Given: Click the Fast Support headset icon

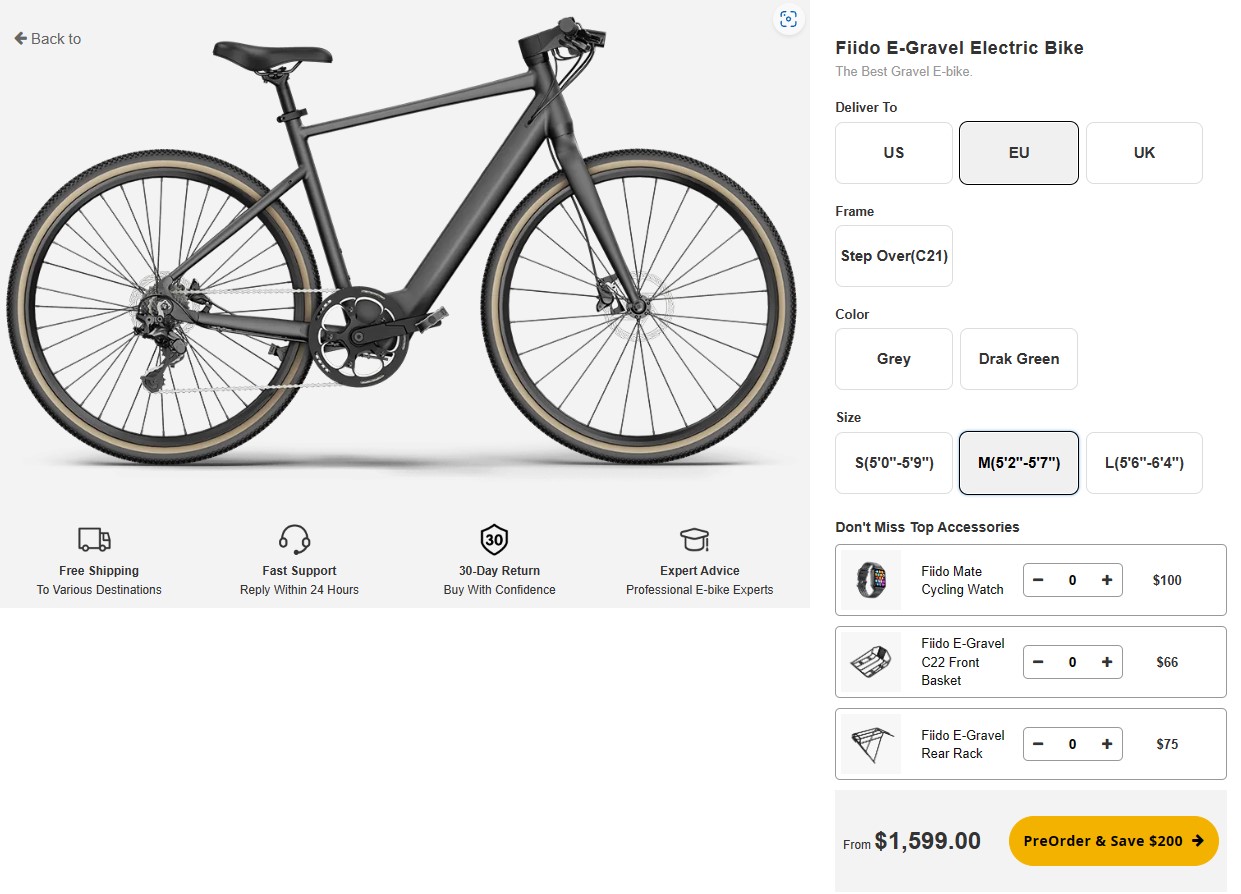Looking at the screenshot, I should pos(295,540).
